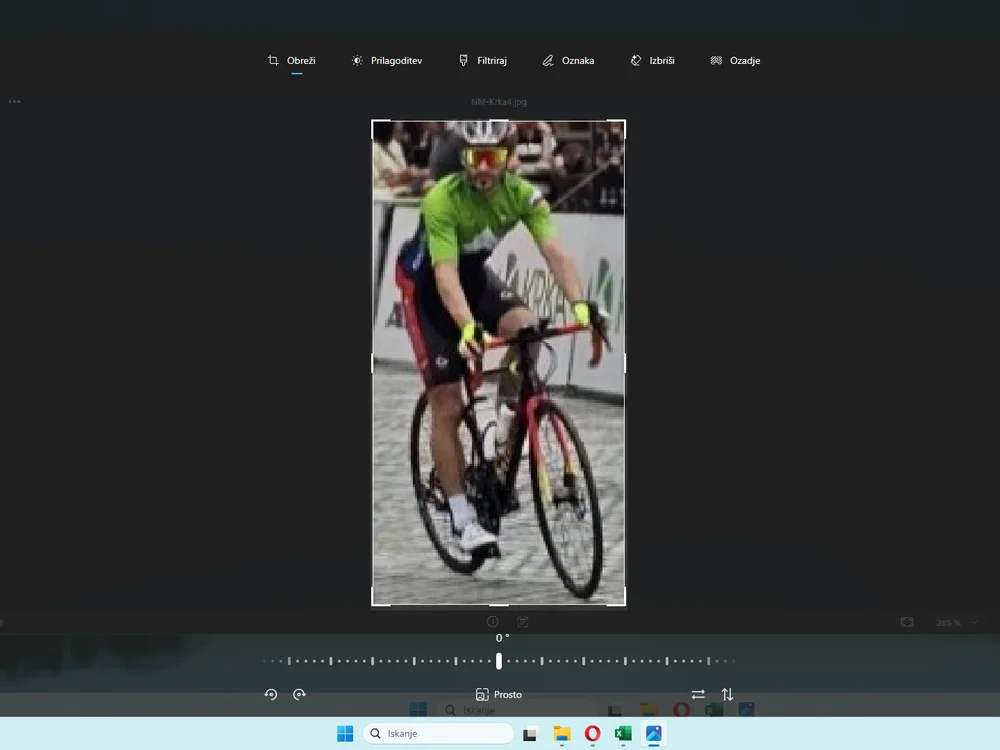Click the Photos app taskbar icon
Image resolution: width=1000 pixels, height=750 pixels.
coord(654,734)
